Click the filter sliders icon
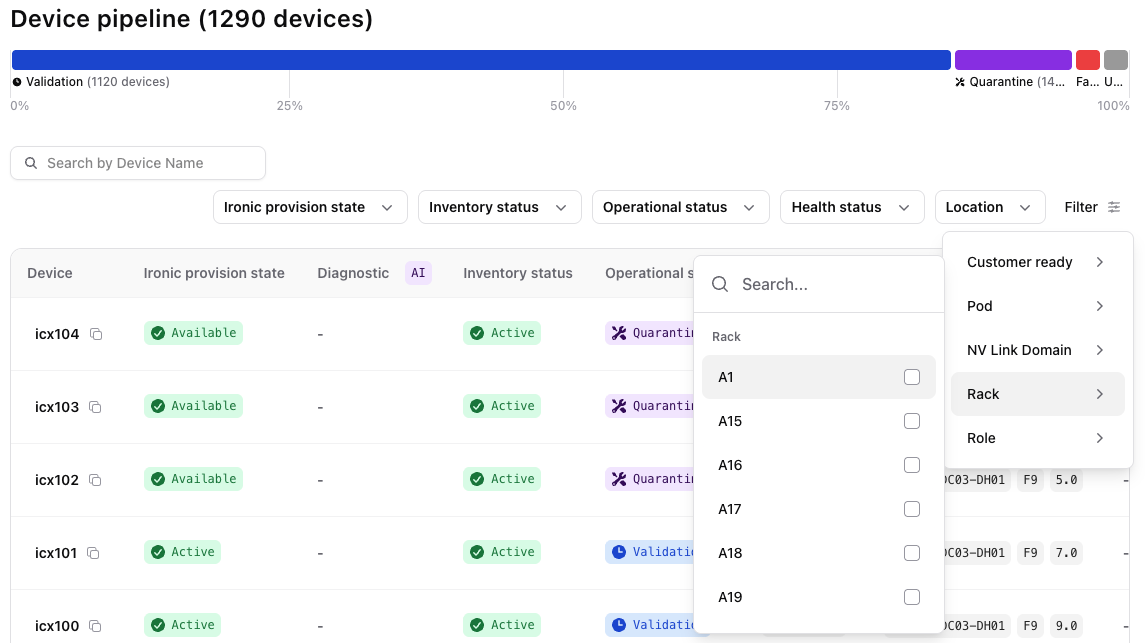The height and width of the screenshot is (643, 1145). (1114, 207)
